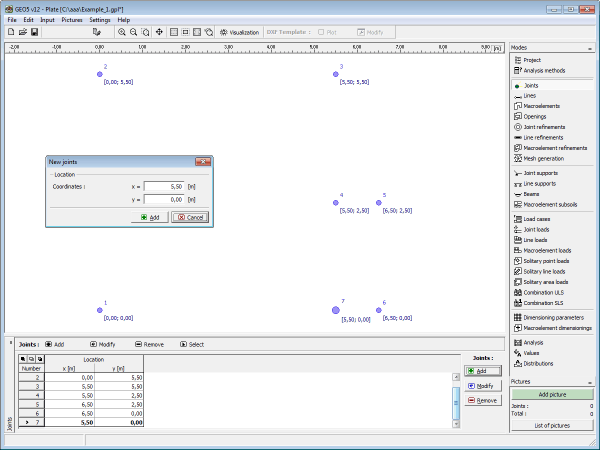Click the Zoom in magnifier icon
The width and height of the screenshot is (600, 450).
pos(122,32)
